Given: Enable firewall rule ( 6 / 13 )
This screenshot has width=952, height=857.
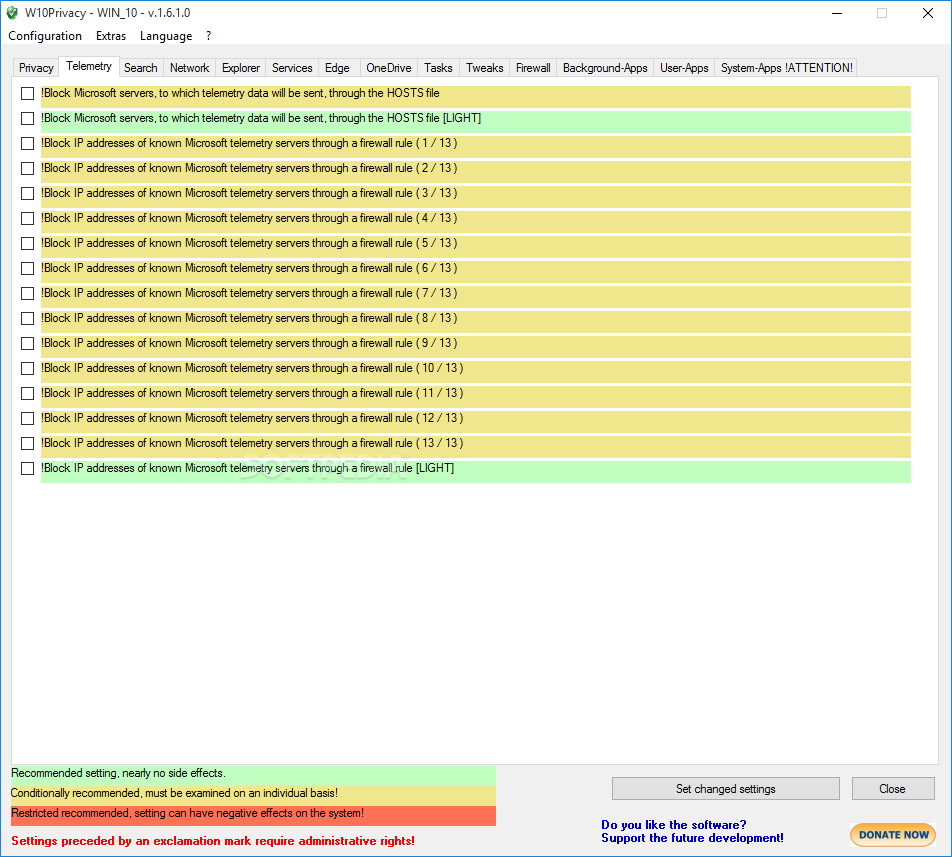Looking at the screenshot, I should [27, 268].
